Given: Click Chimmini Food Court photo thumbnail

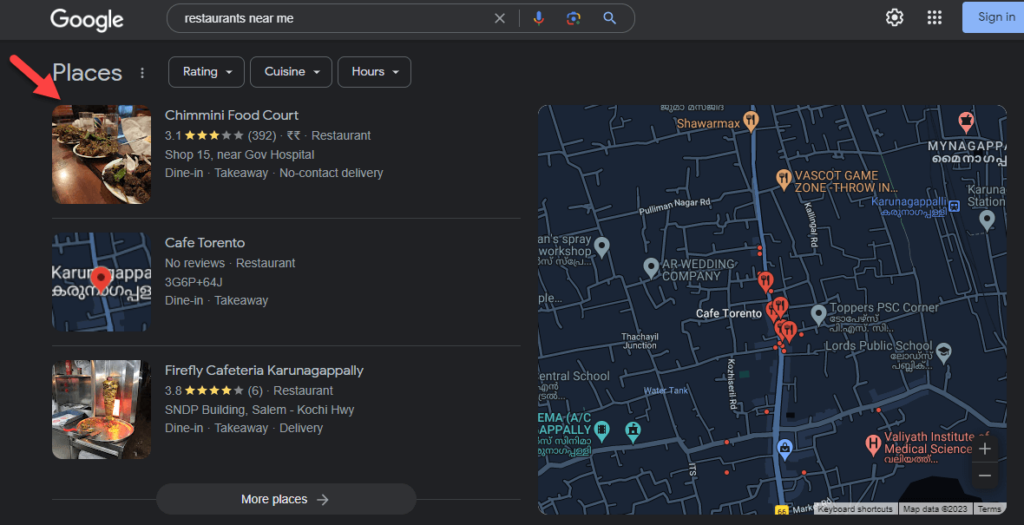Looking at the screenshot, I should point(101,154).
